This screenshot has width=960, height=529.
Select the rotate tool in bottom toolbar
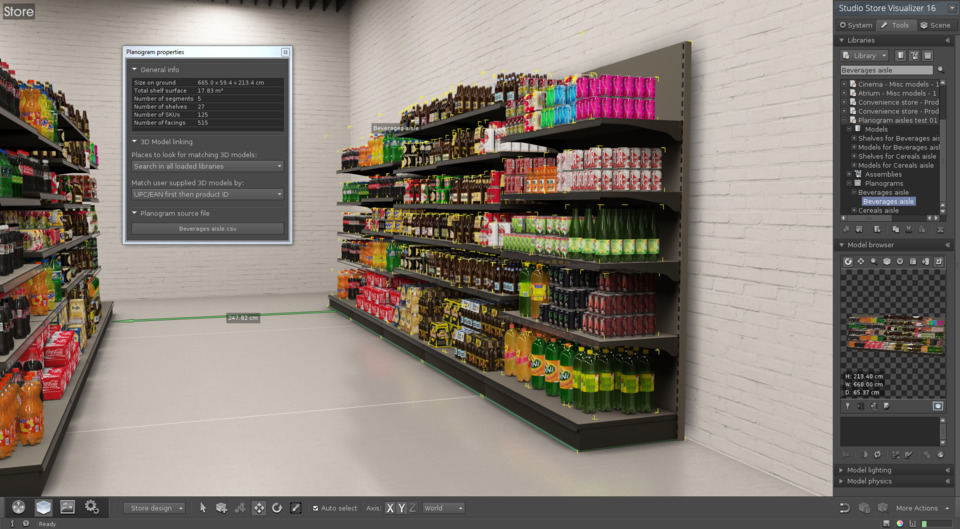point(277,508)
